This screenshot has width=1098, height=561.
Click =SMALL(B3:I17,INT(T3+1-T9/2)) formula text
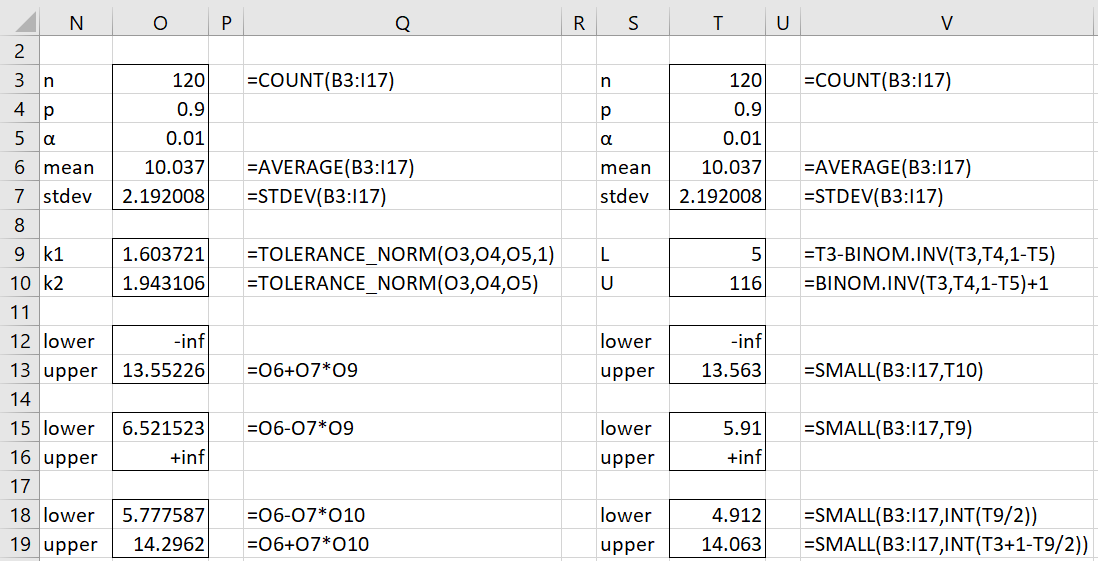coord(945,545)
